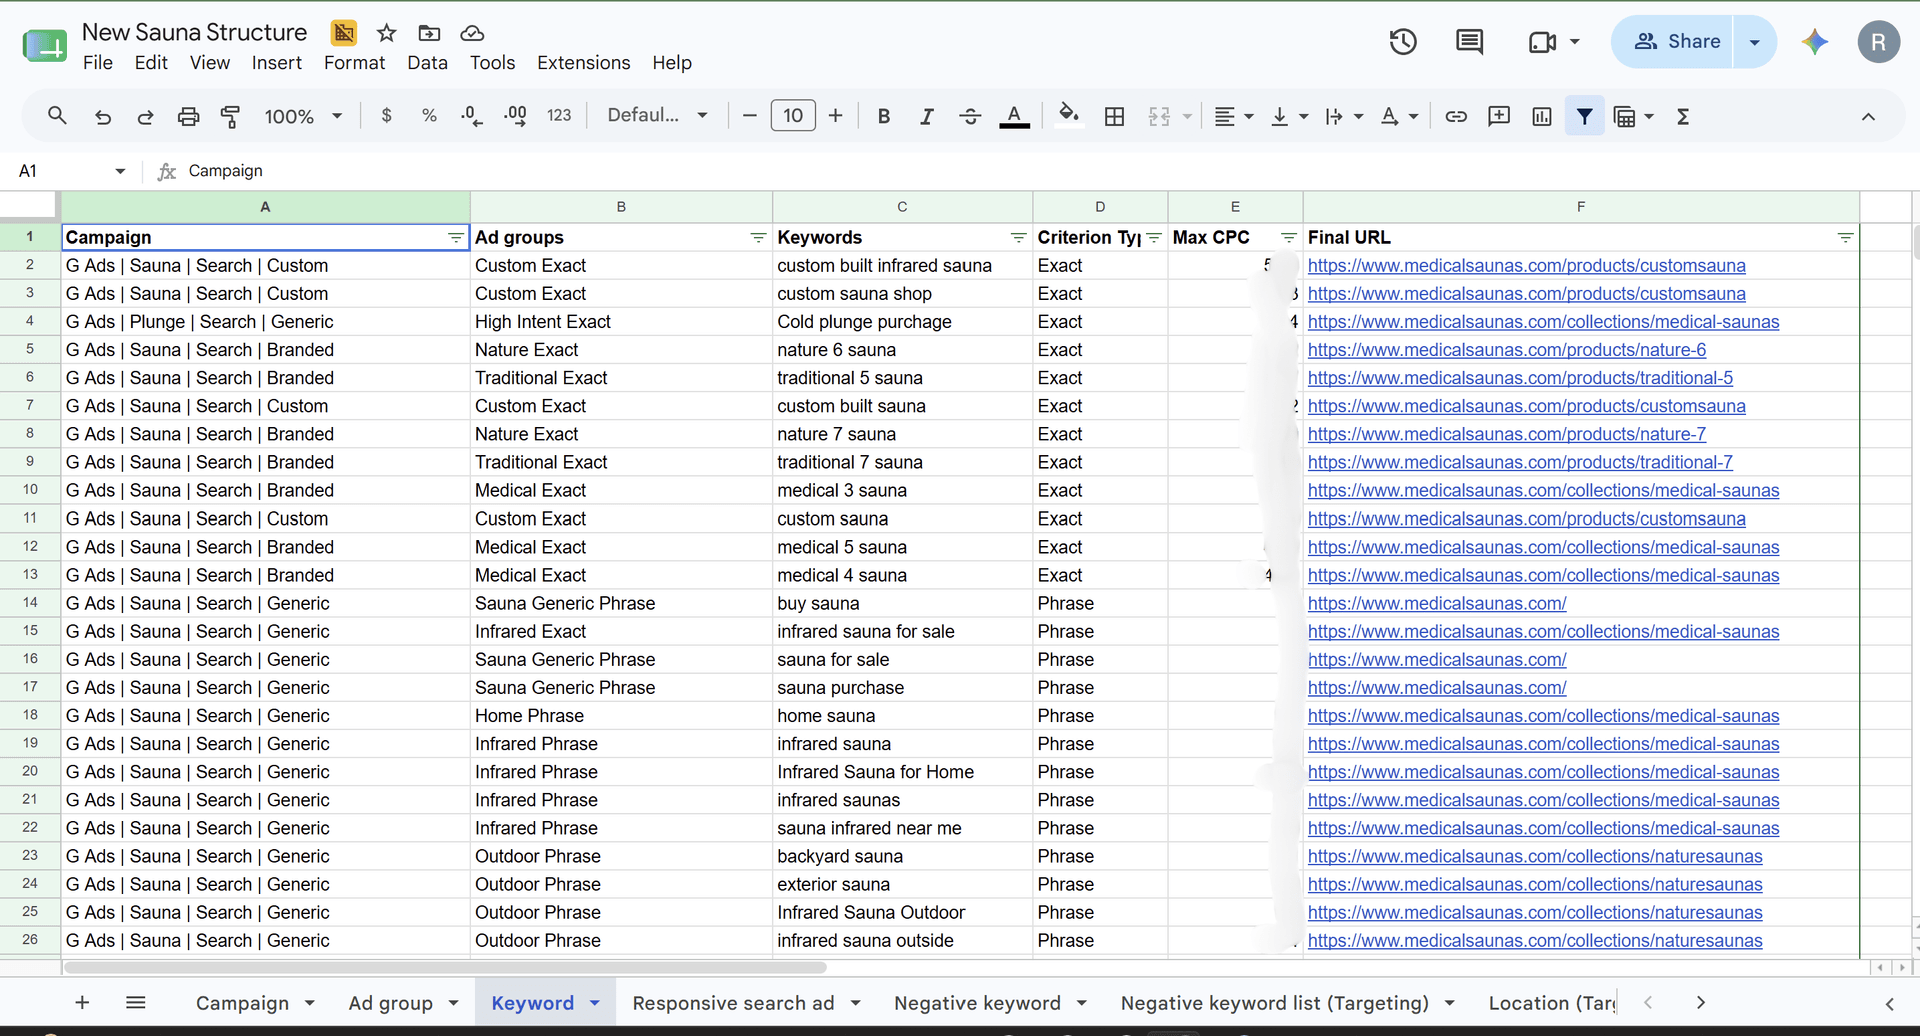Click the merge cells icon

1159,116
